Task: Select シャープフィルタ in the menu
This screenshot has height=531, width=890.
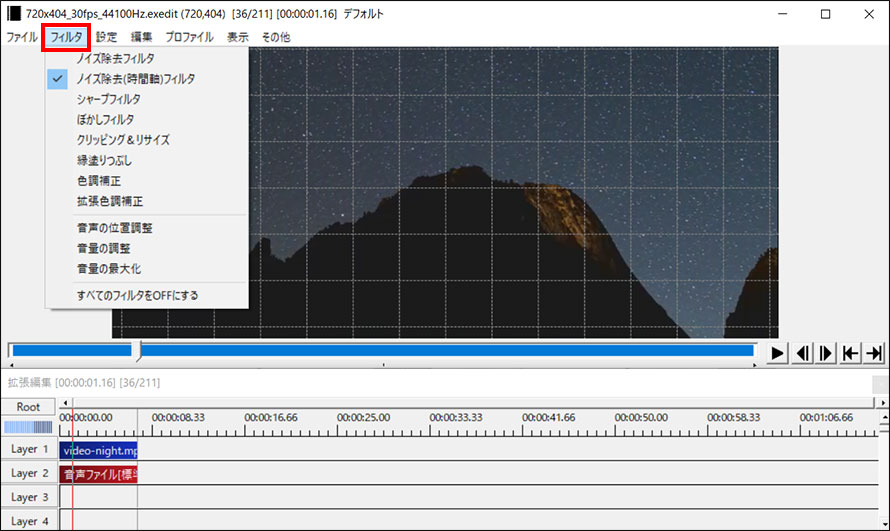Action: click(146, 99)
